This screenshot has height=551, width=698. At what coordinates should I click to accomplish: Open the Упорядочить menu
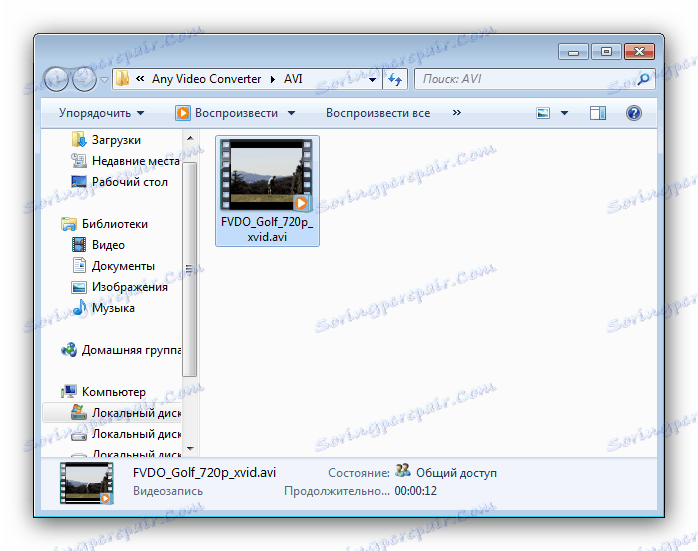(x=101, y=113)
